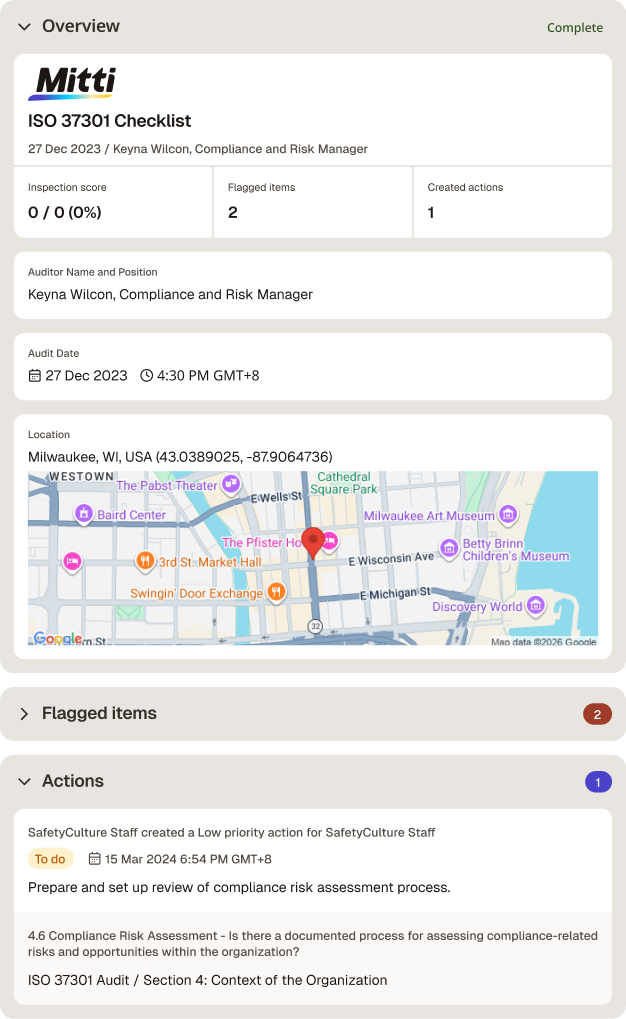Click the Swingin' Door Exchange restaurant icon
Viewport: 626px width, 1019px height.
(x=276, y=591)
